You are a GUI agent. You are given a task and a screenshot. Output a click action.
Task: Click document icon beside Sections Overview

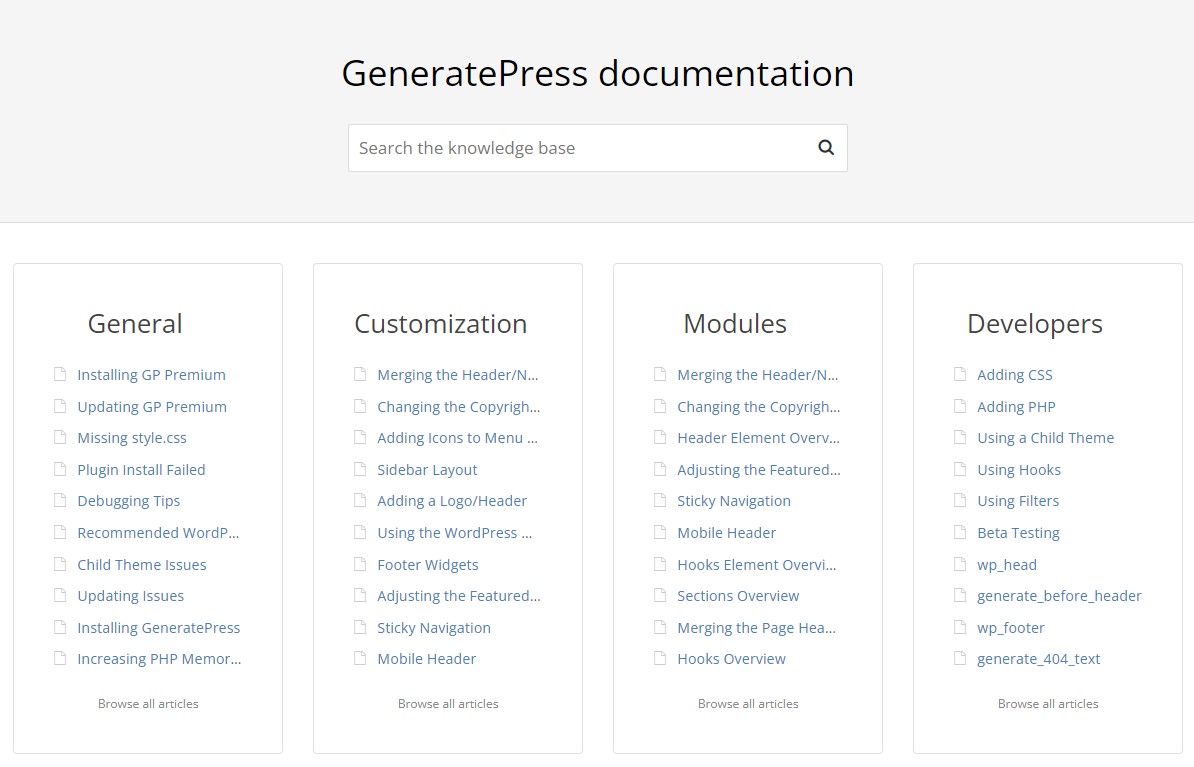[x=659, y=596]
